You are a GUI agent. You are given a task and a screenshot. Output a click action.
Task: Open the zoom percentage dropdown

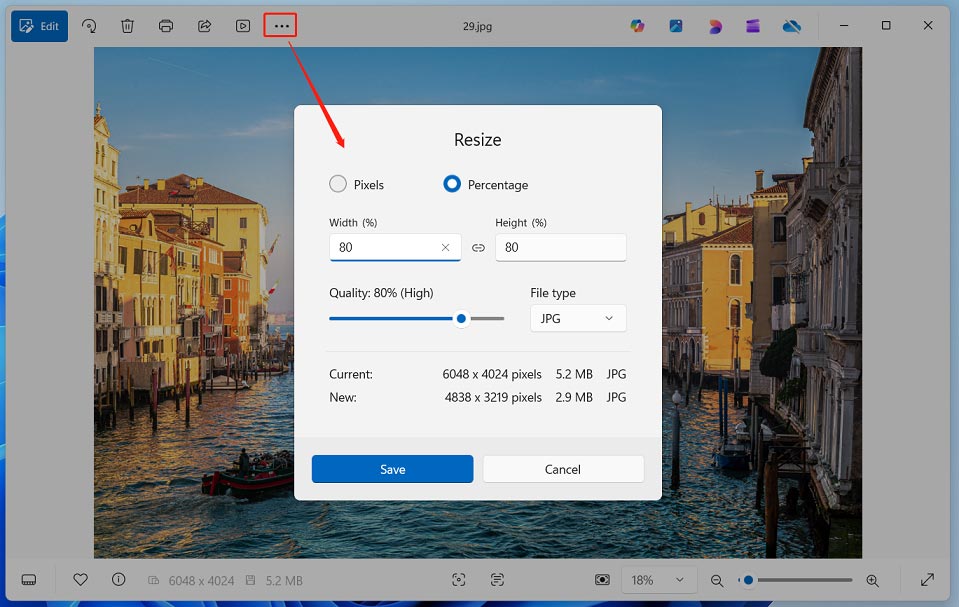pyautogui.click(x=659, y=580)
